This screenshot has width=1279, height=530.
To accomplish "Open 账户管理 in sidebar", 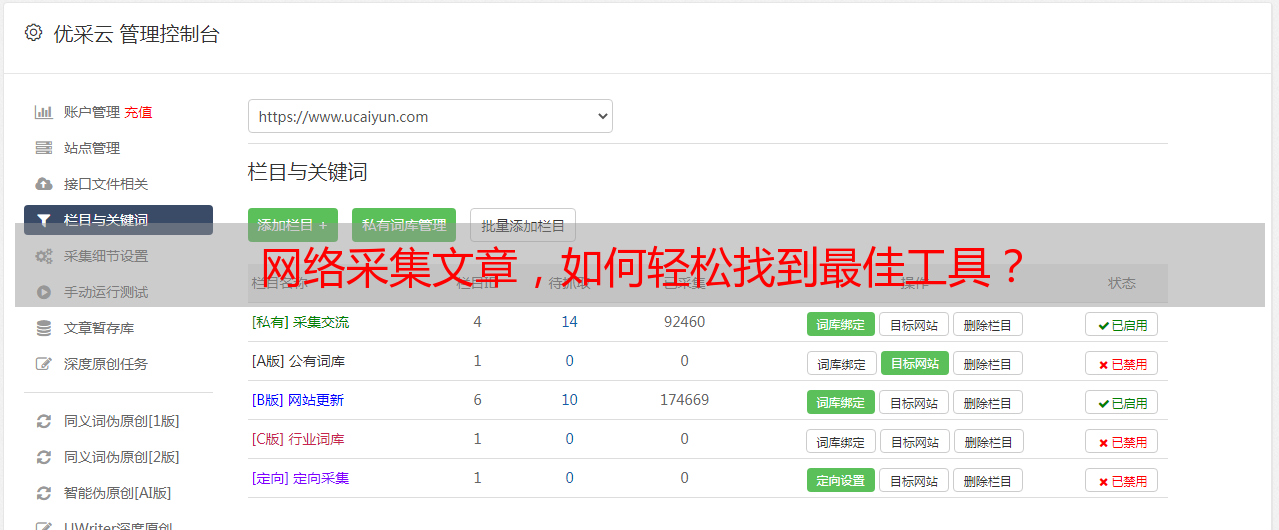I will coord(91,112).
